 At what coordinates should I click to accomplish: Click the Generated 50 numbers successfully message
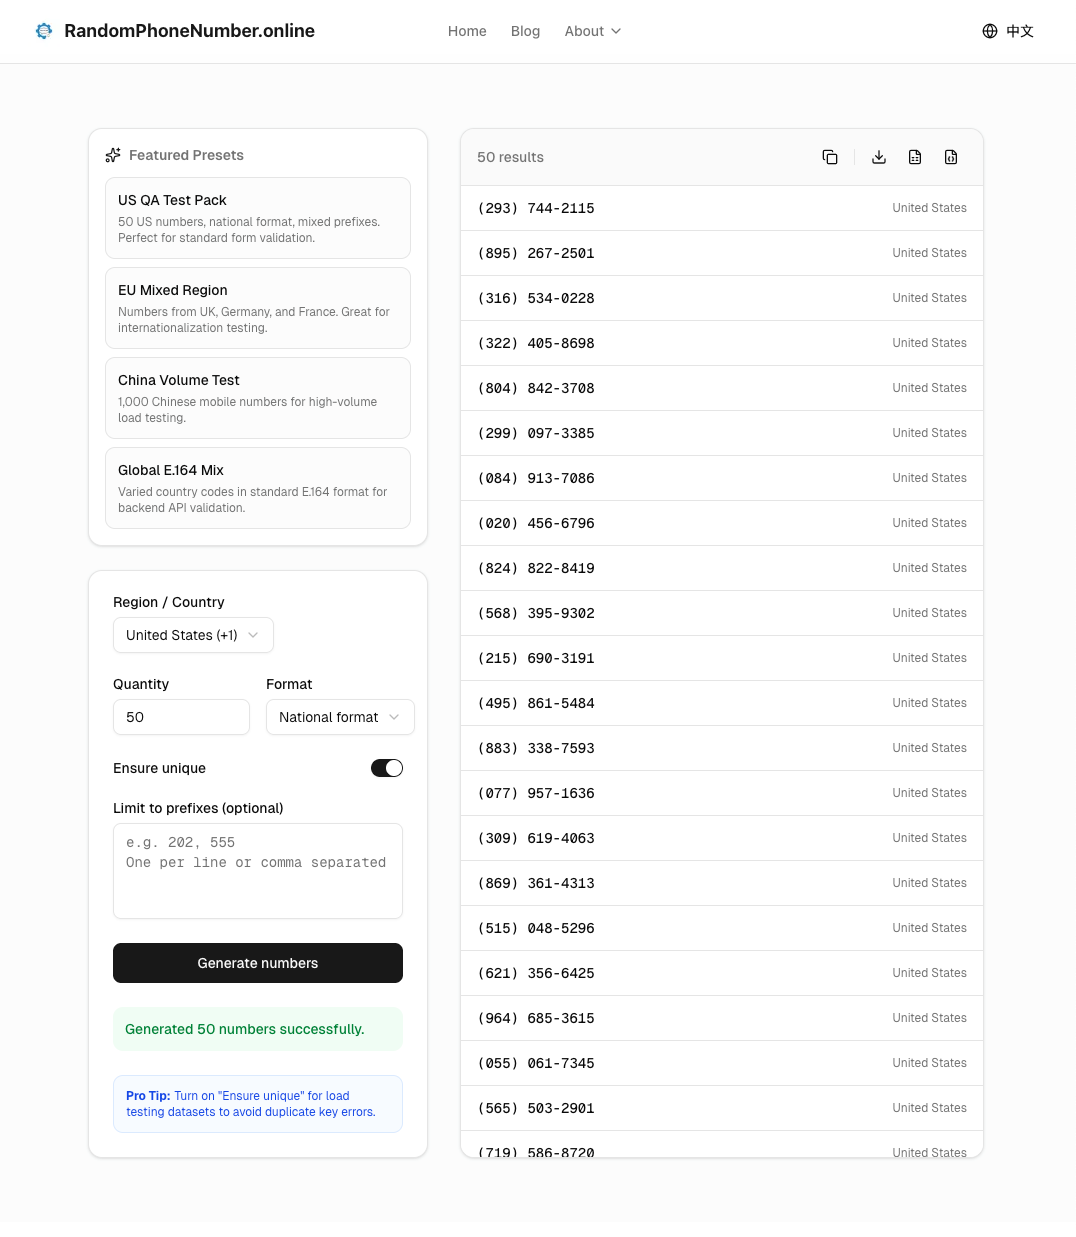[x=258, y=1029]
